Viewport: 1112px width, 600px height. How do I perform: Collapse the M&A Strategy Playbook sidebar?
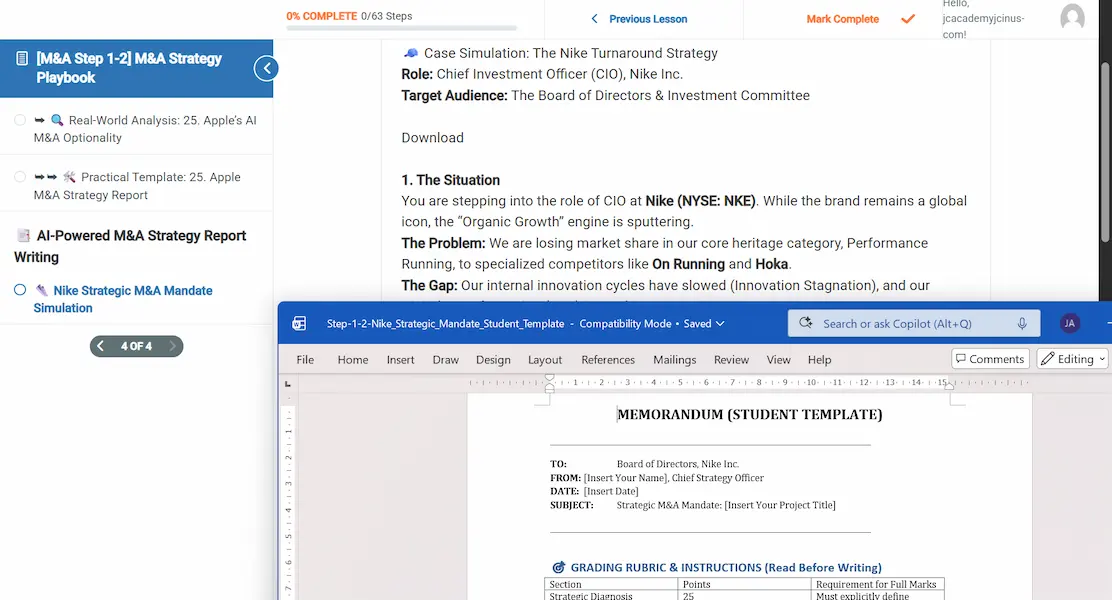pyautogui.click(x=265, y=68)
